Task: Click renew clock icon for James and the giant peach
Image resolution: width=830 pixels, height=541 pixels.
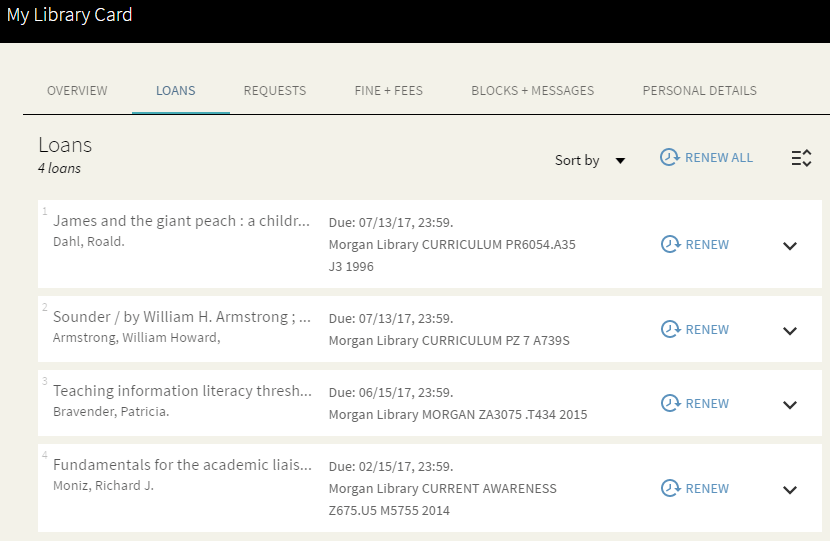Action: [671, 244]
